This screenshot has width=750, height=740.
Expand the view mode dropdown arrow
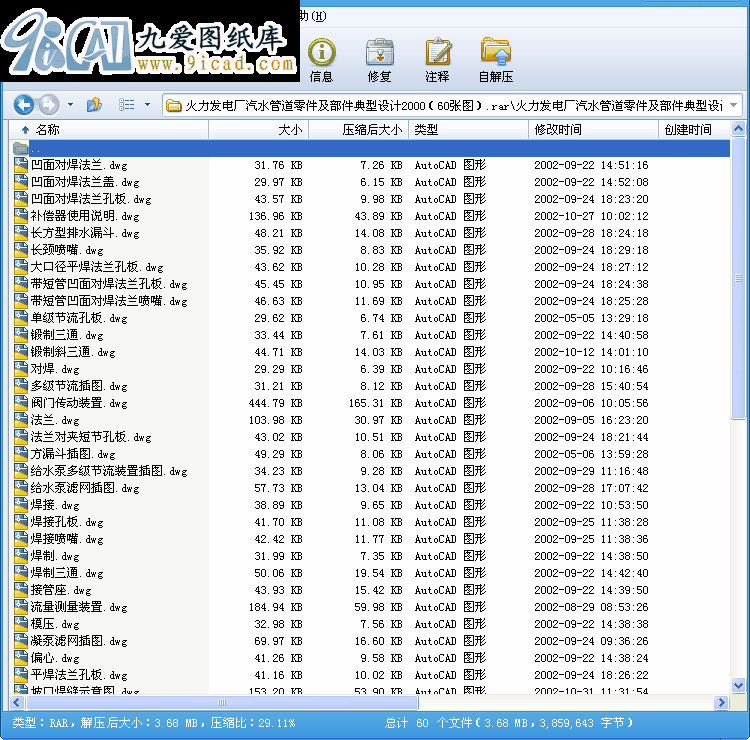pyautogui.click(x=147, y=104)
